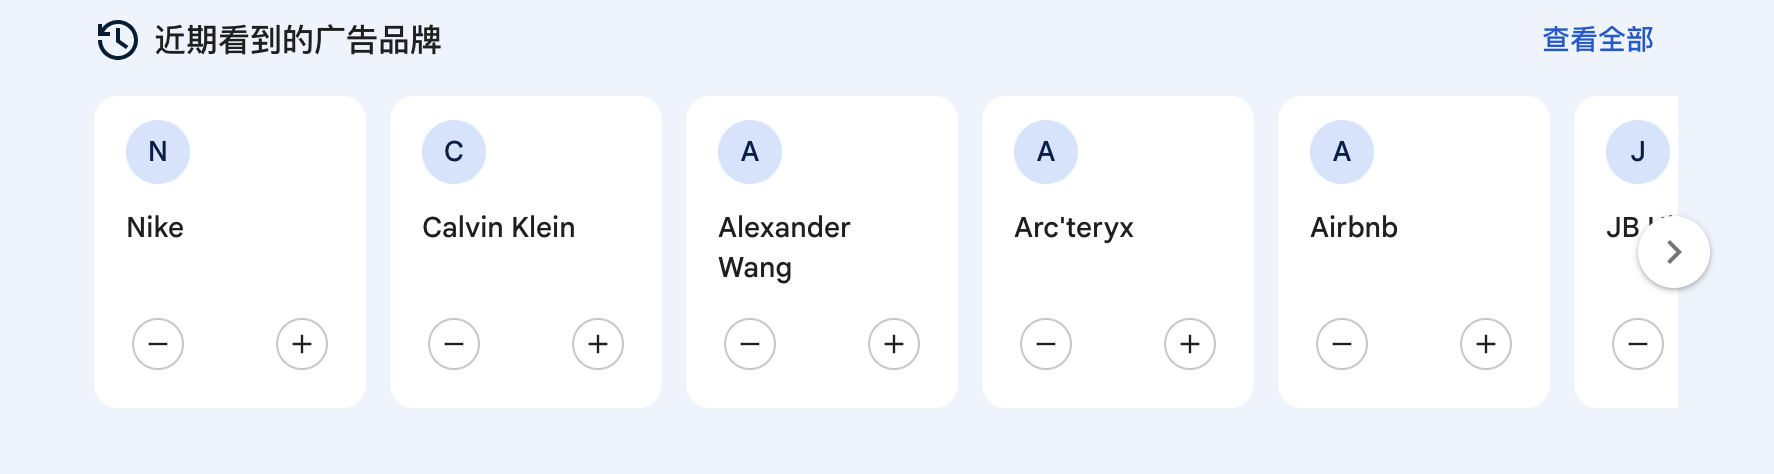Screen dimensions: 1774x474
Task: Tap minus button on Airbnb card
Action: coord(1342,344)
